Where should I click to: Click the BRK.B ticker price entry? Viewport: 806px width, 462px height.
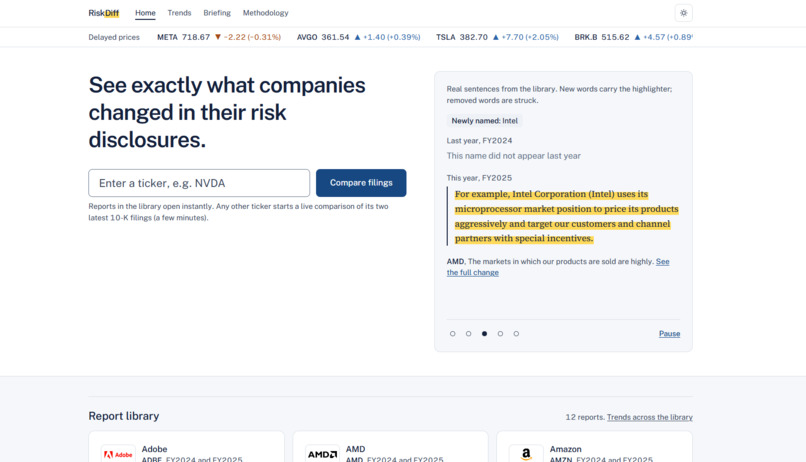pyautogui.click(x=633, y=37)
